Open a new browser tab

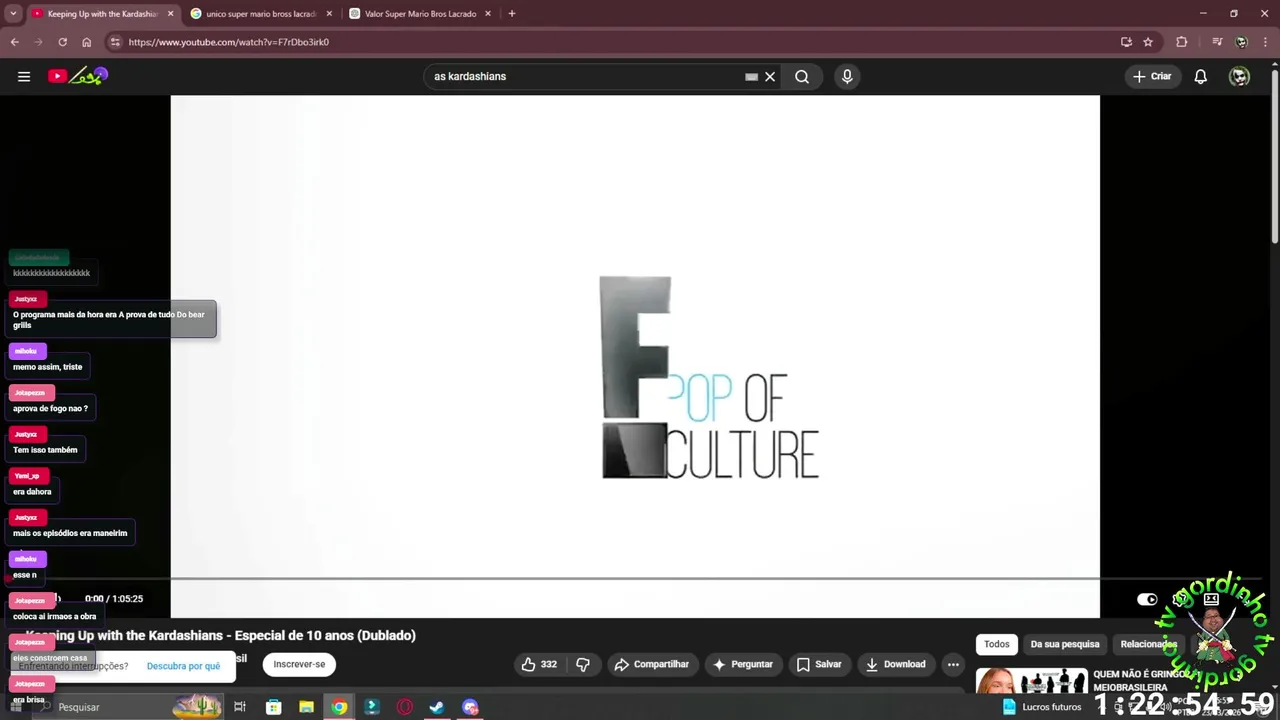(512, 14)
